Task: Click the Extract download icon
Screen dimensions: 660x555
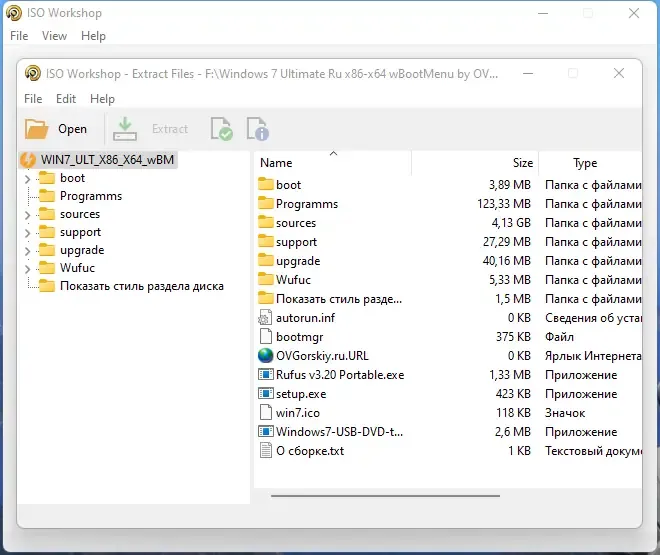Action: (x=125, y=129)
